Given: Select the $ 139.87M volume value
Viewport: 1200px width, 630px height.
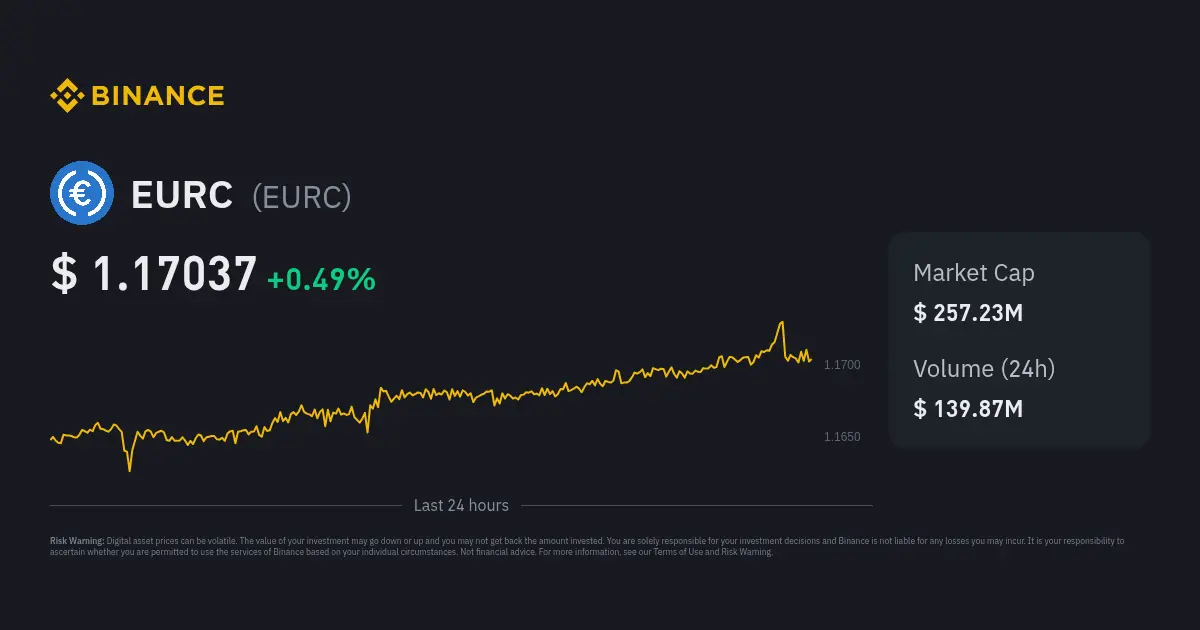Looking at the screenshot, I should point(967,408).
